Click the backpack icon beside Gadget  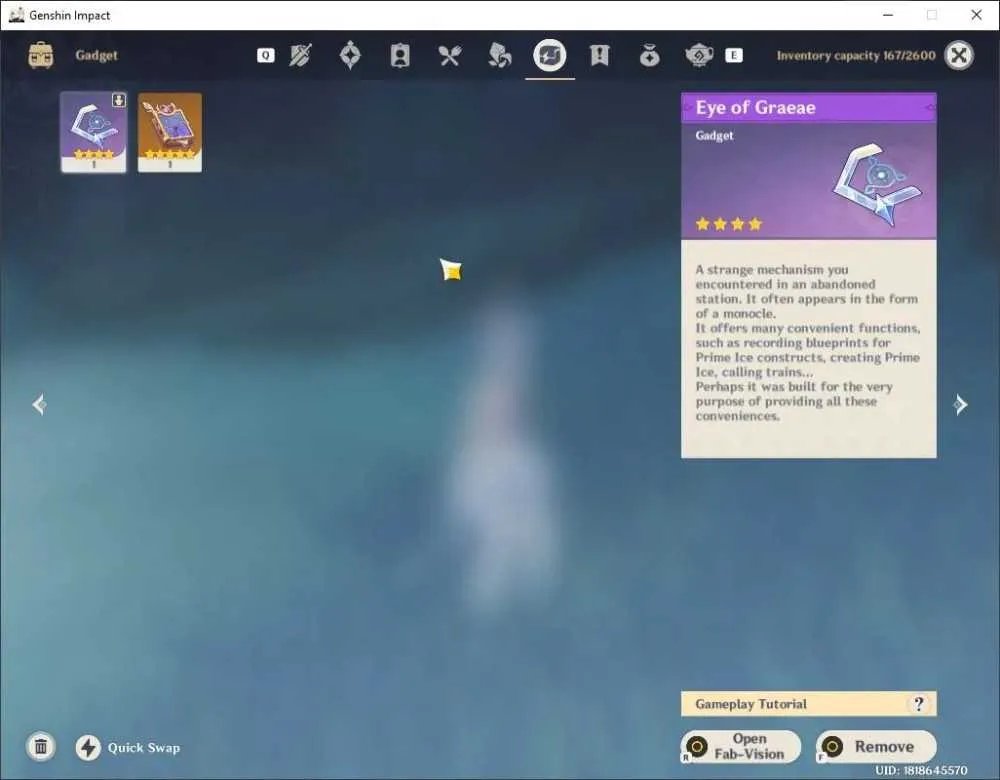[x=41, y=55]
